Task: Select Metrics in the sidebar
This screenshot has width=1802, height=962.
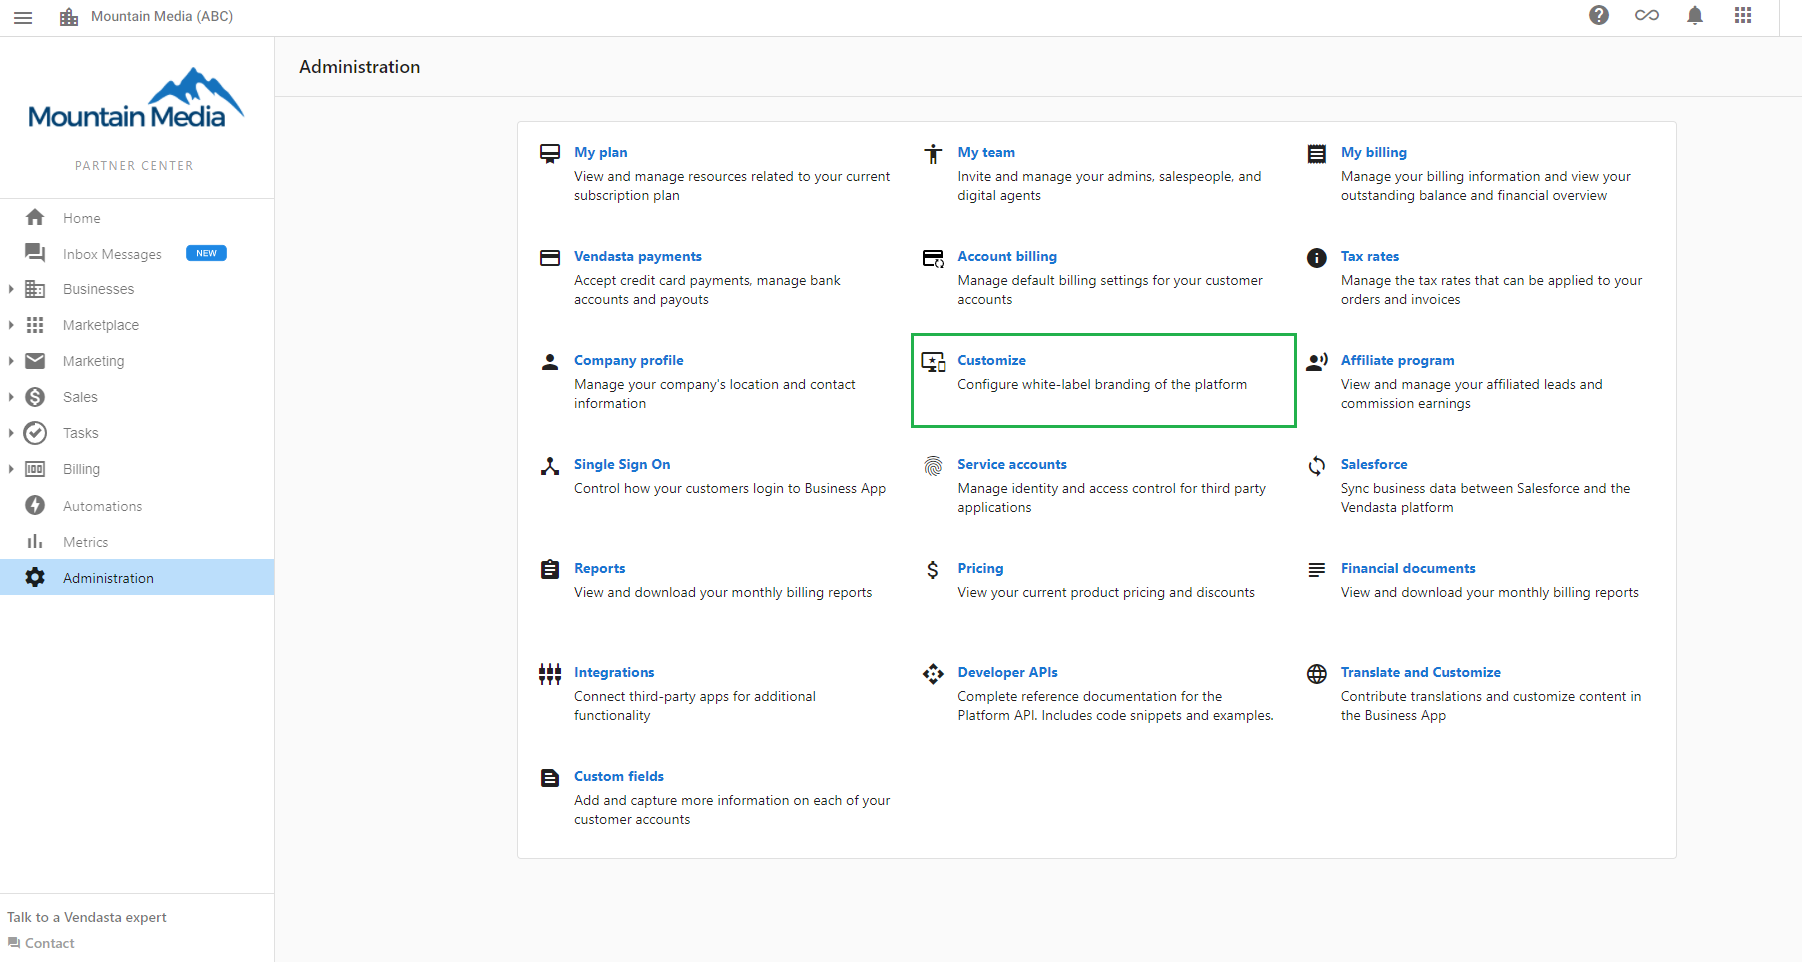Action: (137, 541)
